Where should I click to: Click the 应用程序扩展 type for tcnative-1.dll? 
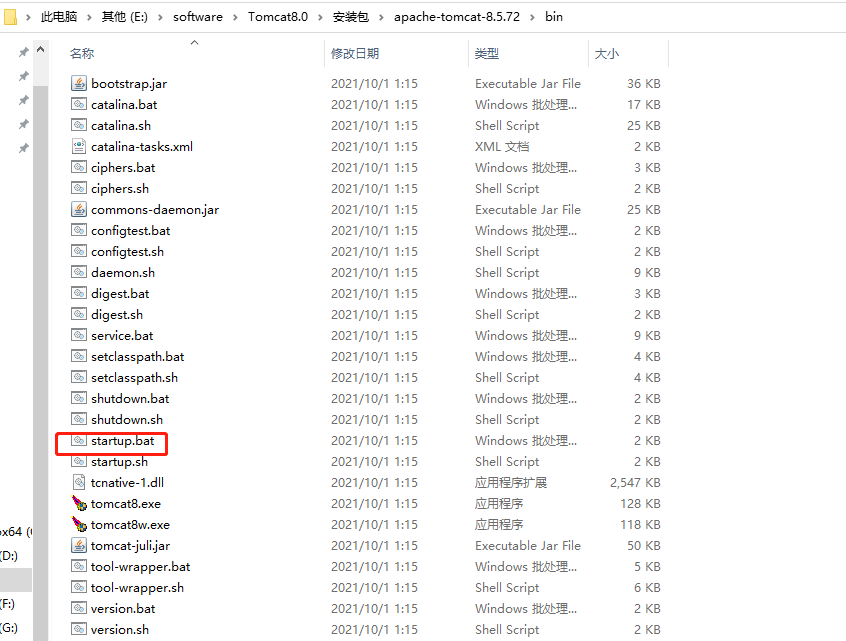510,482
